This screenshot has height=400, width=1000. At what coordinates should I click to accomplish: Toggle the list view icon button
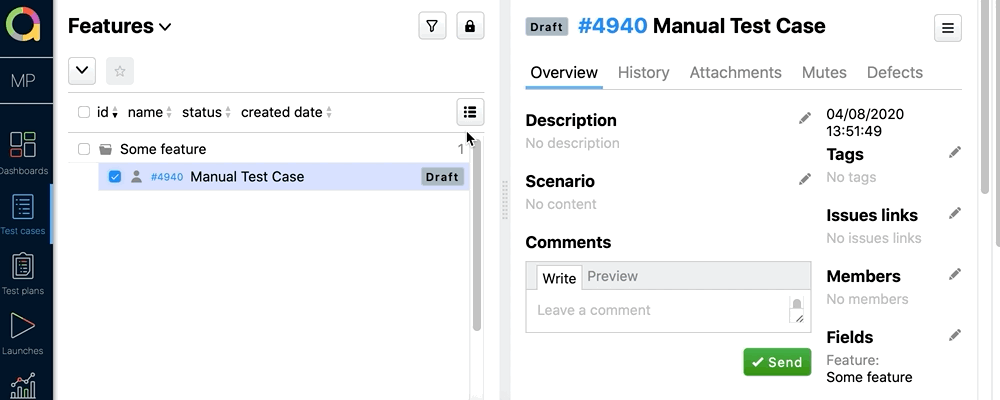click(470, 112)
